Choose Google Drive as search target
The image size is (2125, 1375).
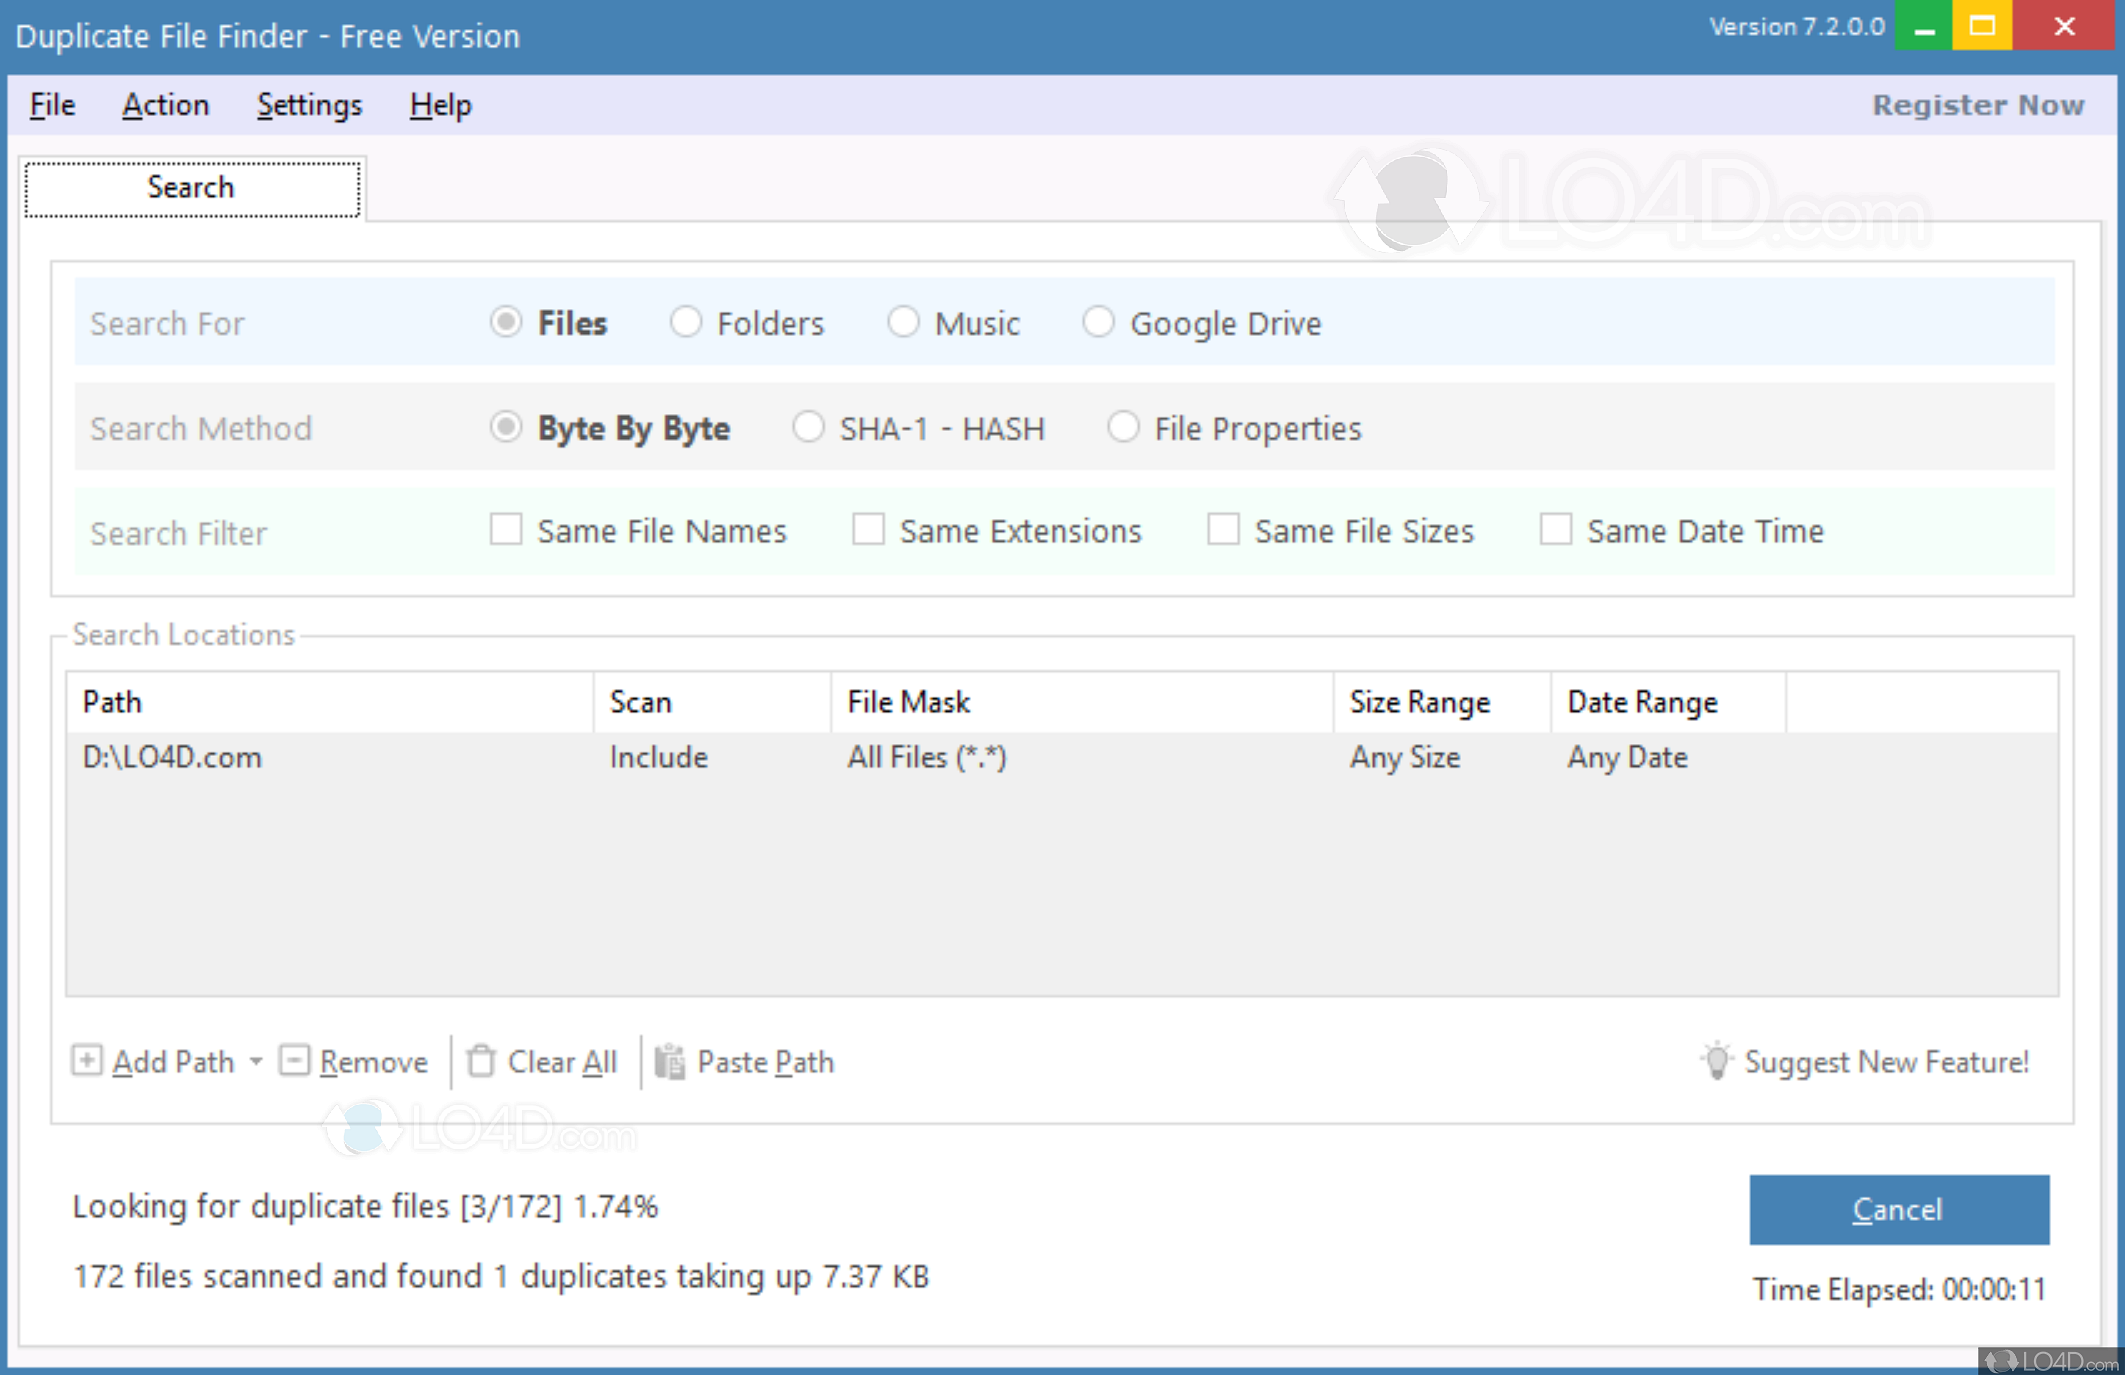click(x=1098, y=323)
